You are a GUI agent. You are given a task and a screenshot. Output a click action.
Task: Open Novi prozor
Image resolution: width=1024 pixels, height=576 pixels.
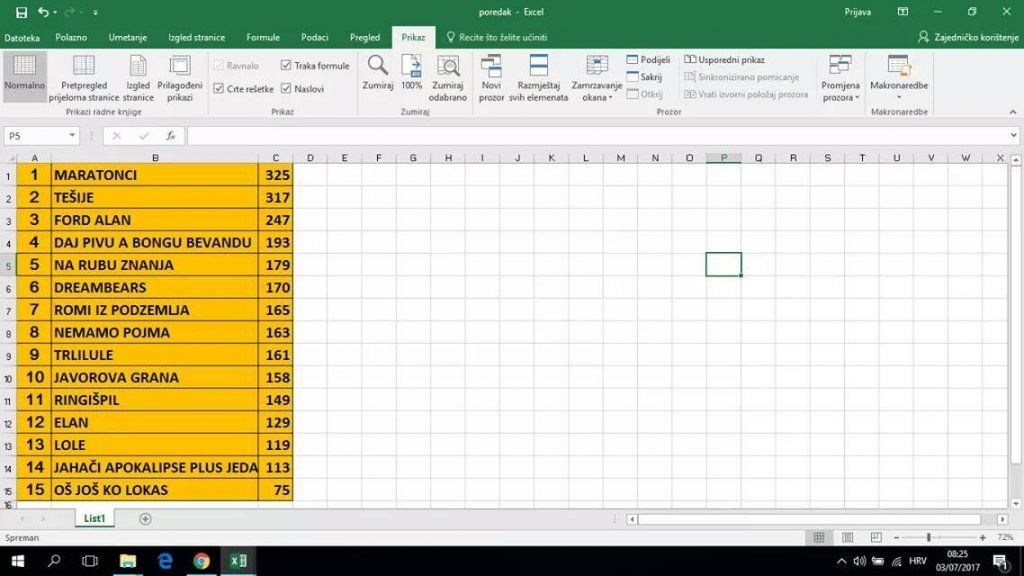click(491, 68)
